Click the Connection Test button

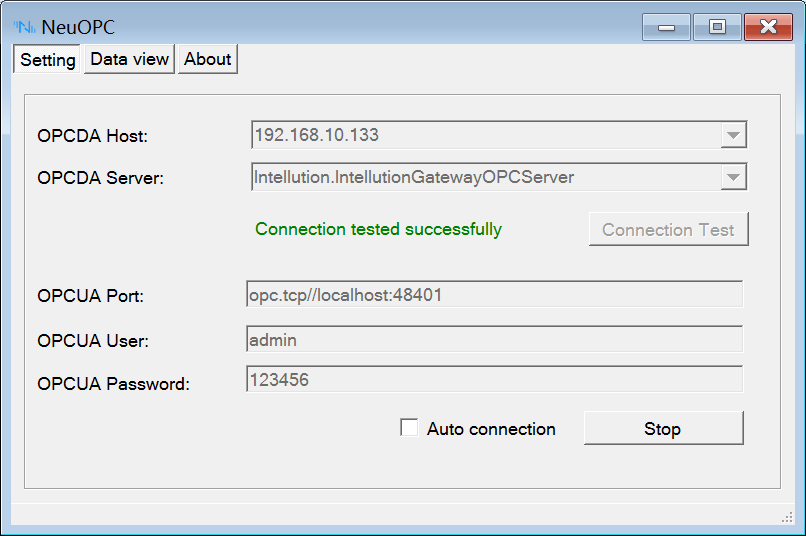pyautogui.click(x=668, y=229)
